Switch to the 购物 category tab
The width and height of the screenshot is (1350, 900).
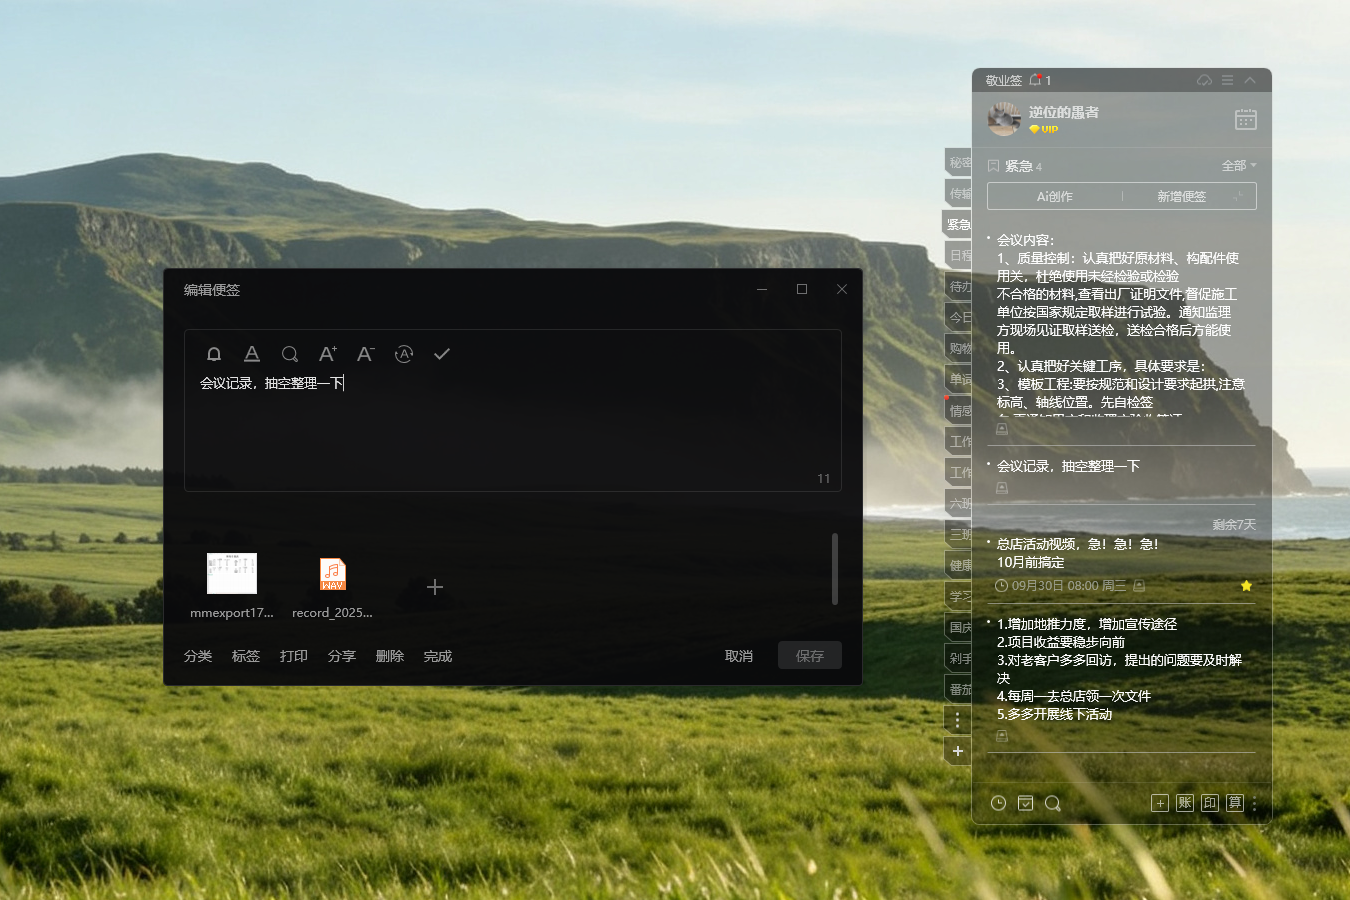click(x=958, y=349)
